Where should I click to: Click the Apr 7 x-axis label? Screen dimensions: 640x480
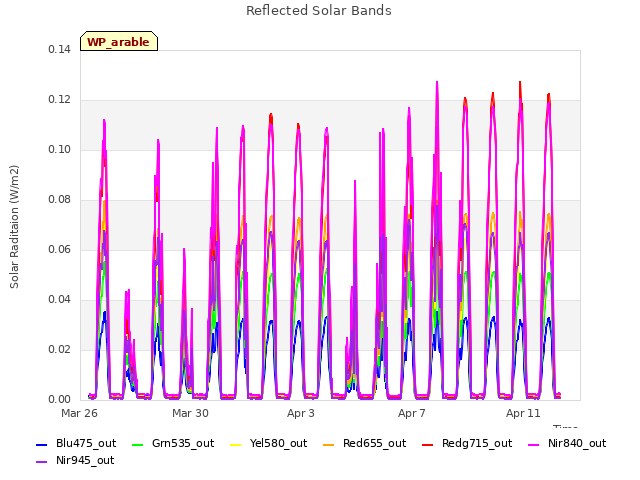pyautogui.click(x=412, y=413)
